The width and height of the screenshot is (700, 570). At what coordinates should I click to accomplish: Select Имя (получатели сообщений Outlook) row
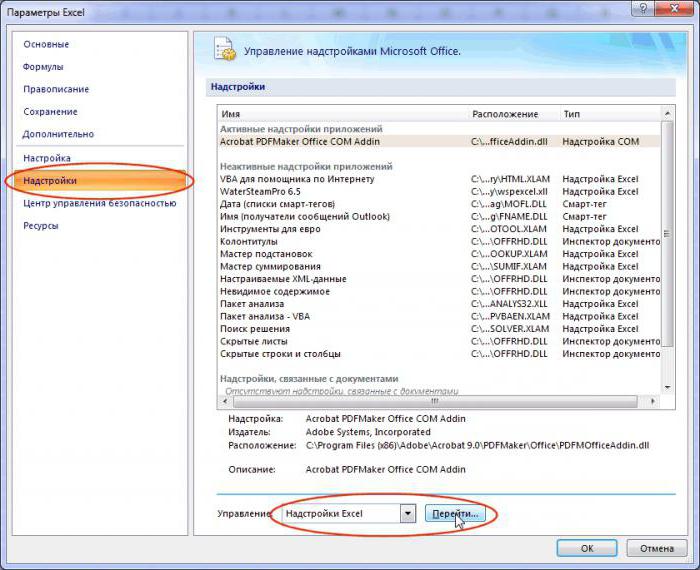click(x=439, y=216)
